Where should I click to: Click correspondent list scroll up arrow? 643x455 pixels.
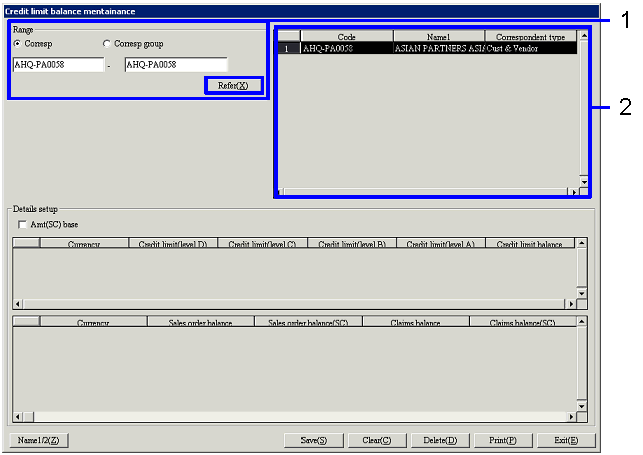pos(584,36)
